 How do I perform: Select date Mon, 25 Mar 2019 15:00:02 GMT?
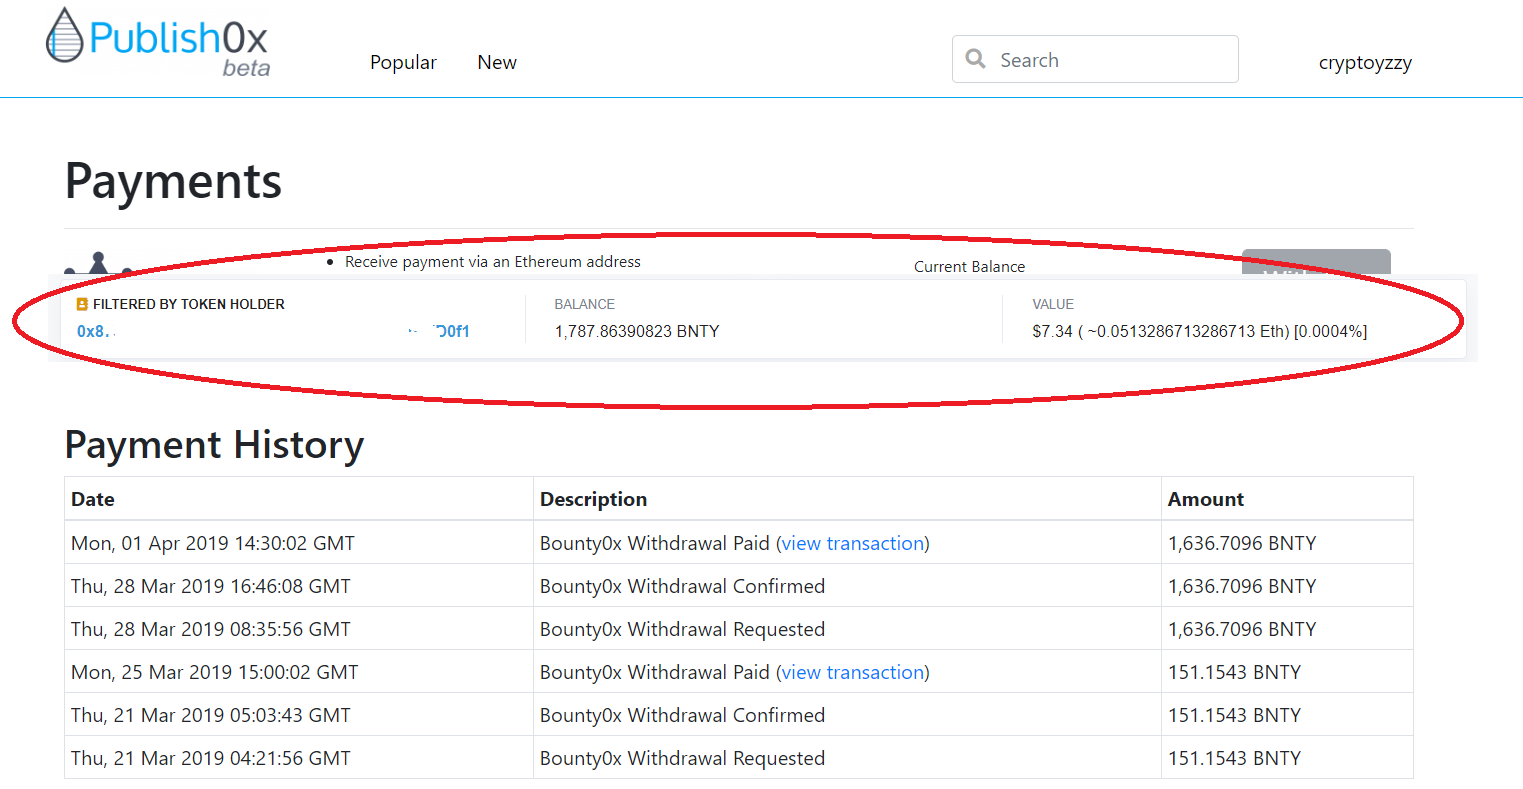tap(214, 672)
